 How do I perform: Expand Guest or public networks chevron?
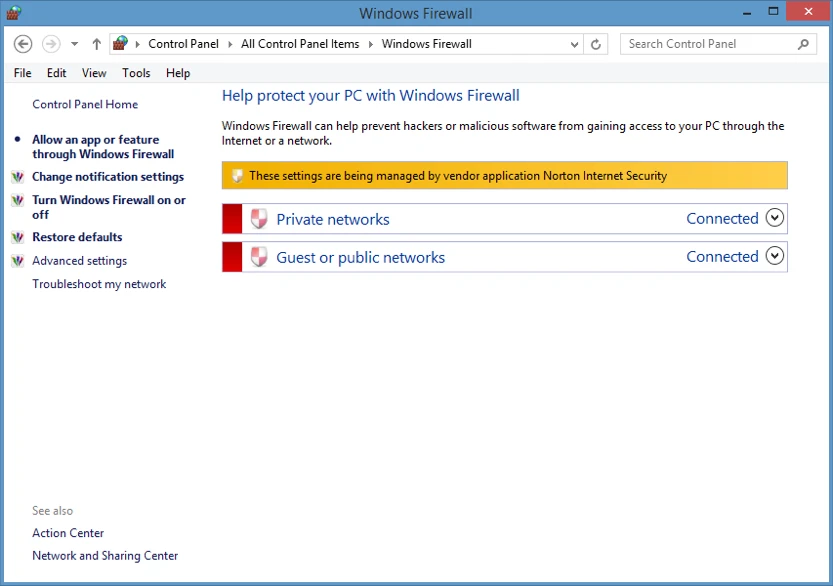[x=774, y=256]
